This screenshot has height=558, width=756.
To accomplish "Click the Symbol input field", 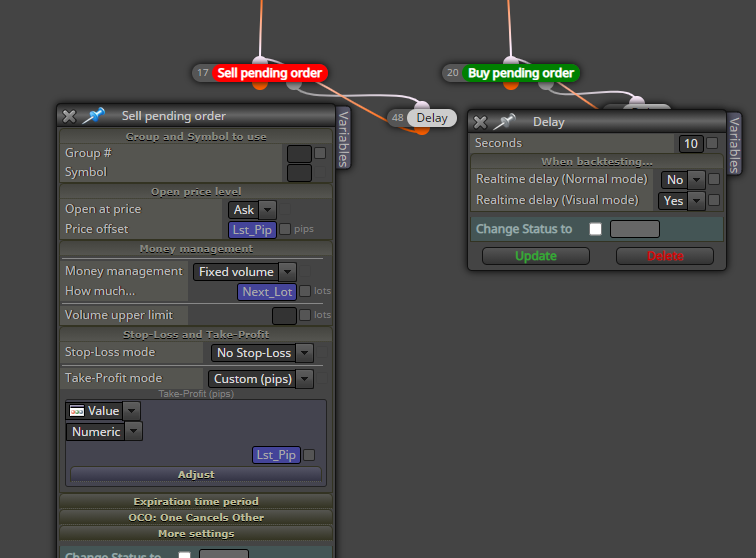I will 299,173.
